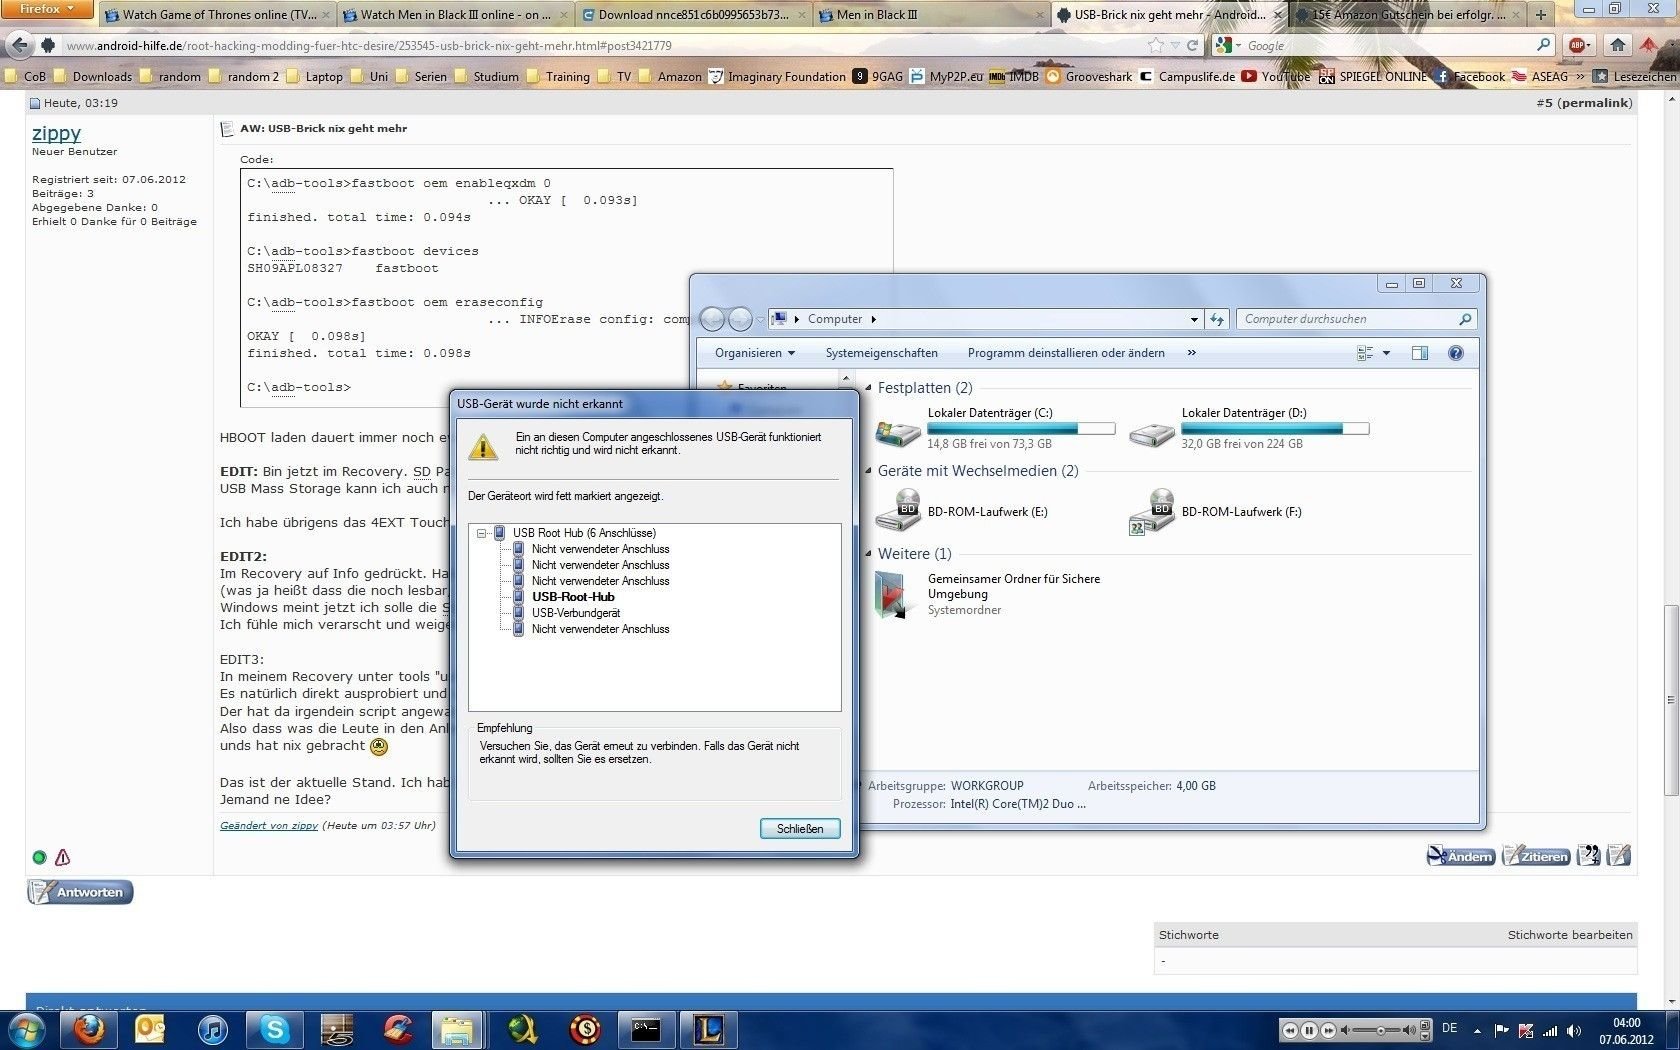Expand Explorer toolbar overflow chevron
The width and height of the screenshot is (1680, 1050).
(x=1191, y=353)
